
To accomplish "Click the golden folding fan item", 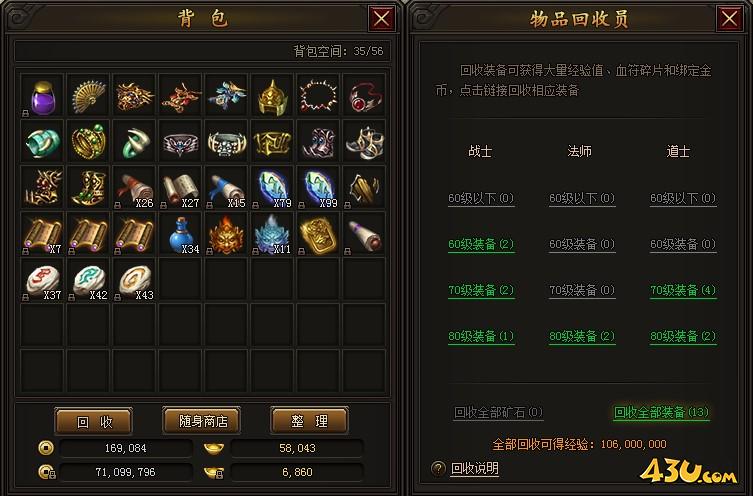I will tap(88, 96).
